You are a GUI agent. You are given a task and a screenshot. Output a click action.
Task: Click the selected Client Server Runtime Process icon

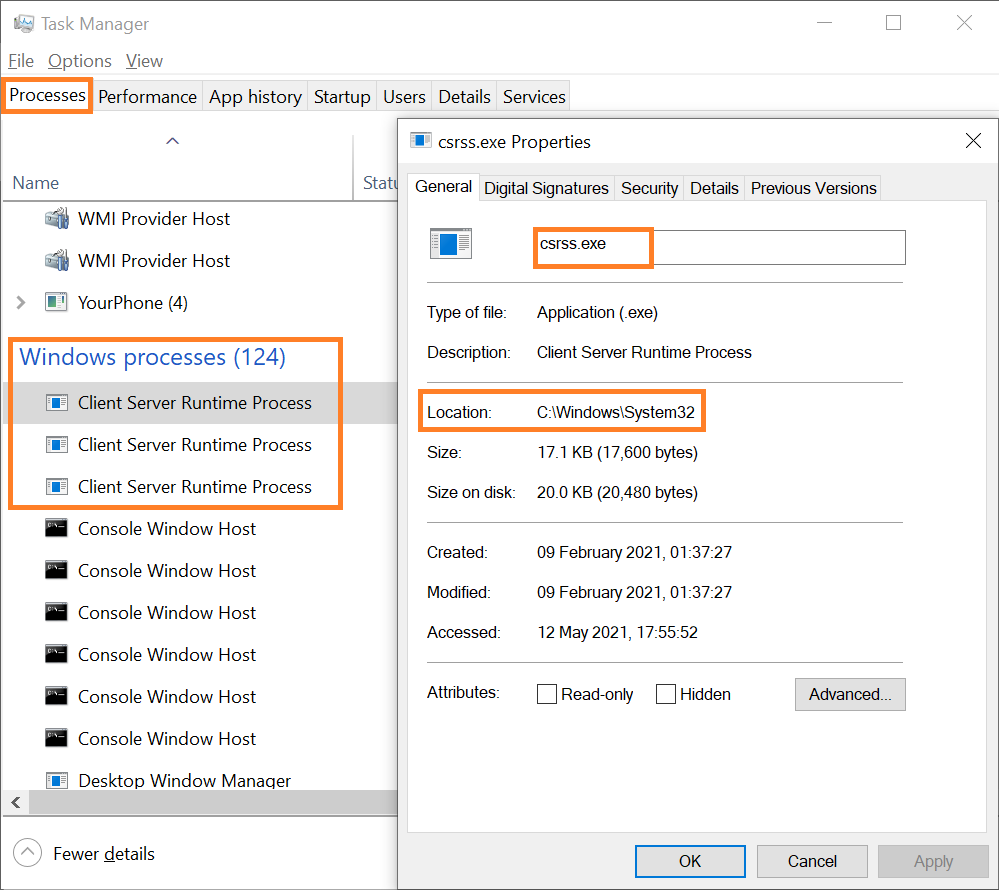(57, 403)
